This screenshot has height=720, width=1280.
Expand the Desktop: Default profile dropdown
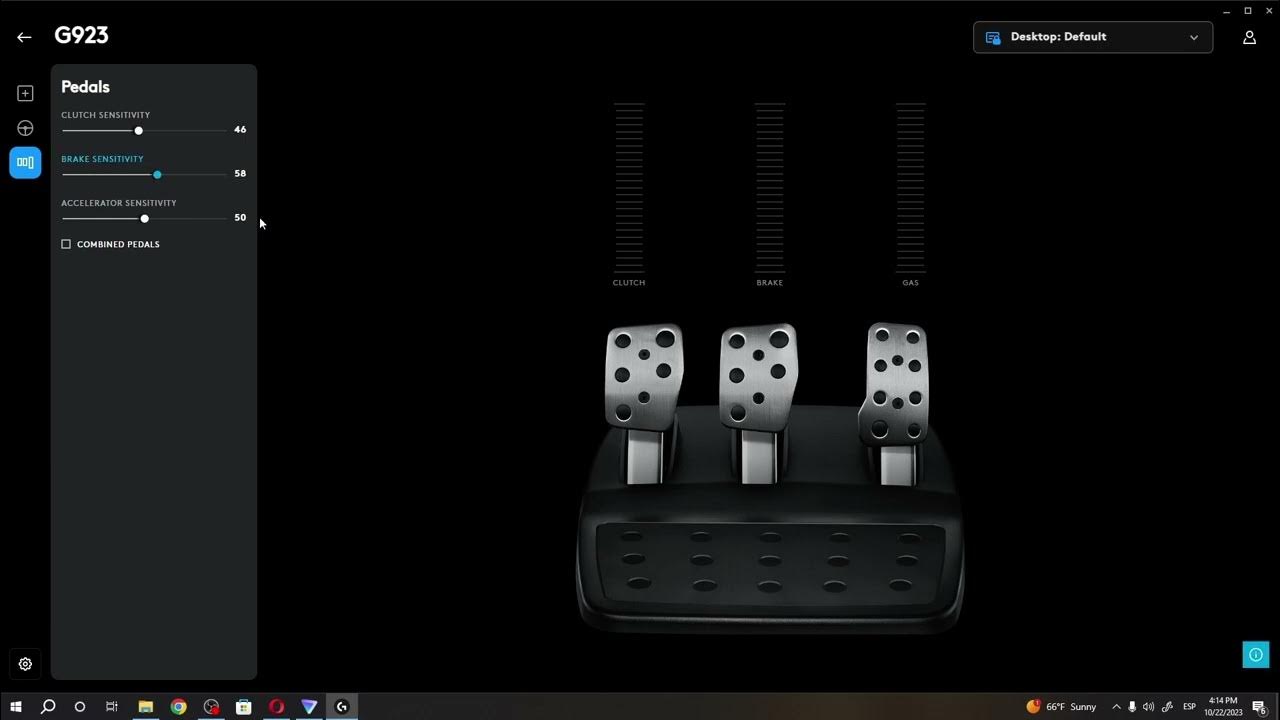1092,37
